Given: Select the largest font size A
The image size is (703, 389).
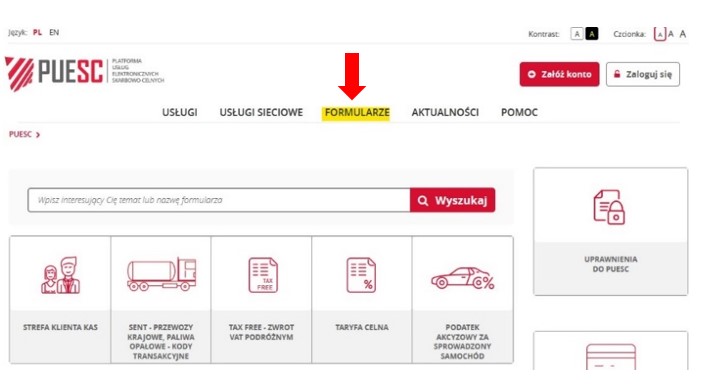Looking at the screenshot, I should coord(682,34).
